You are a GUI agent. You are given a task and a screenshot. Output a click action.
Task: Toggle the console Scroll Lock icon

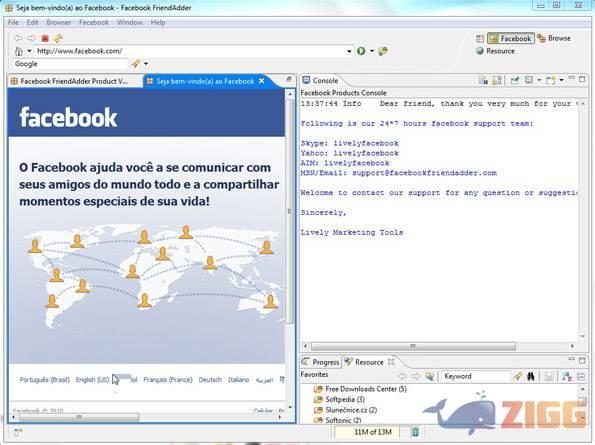(x=496, y=80)
